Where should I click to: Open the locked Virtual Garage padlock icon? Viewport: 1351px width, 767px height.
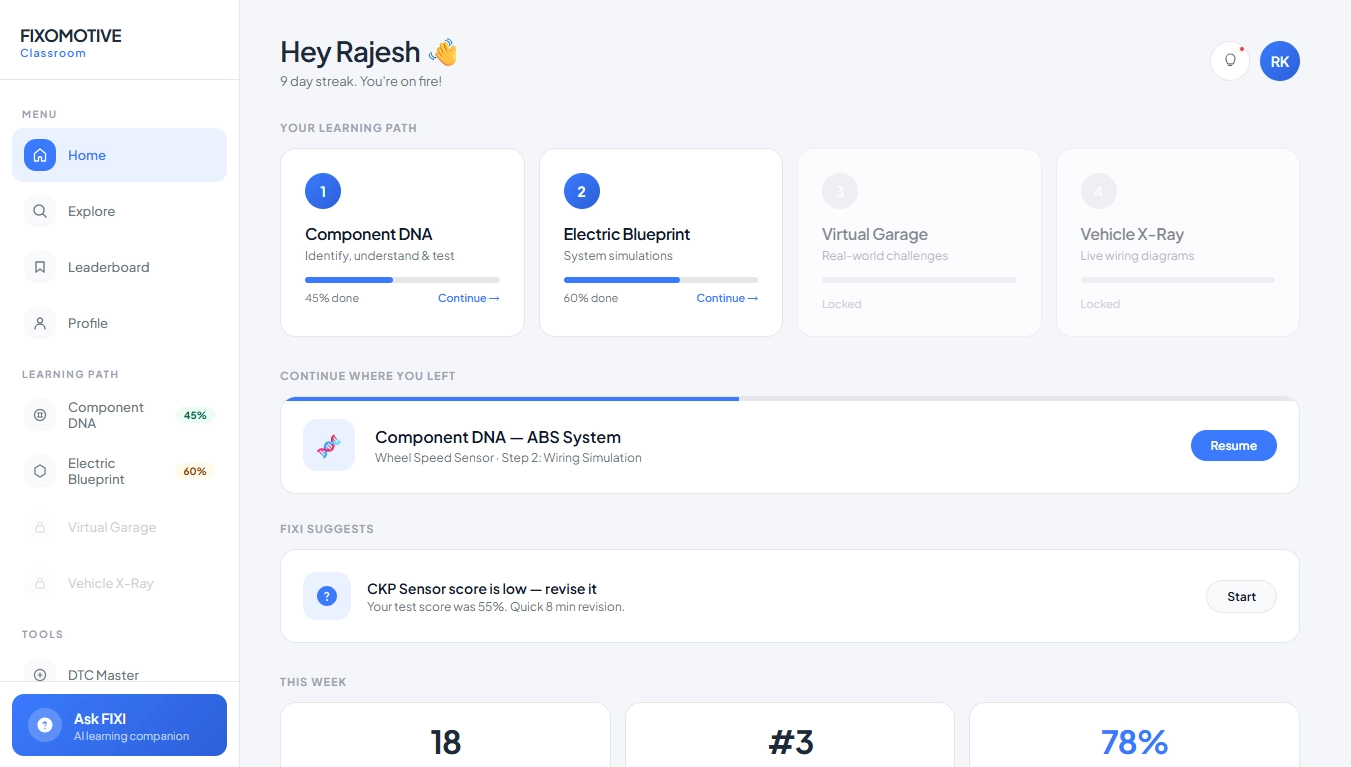click(40, 527)
